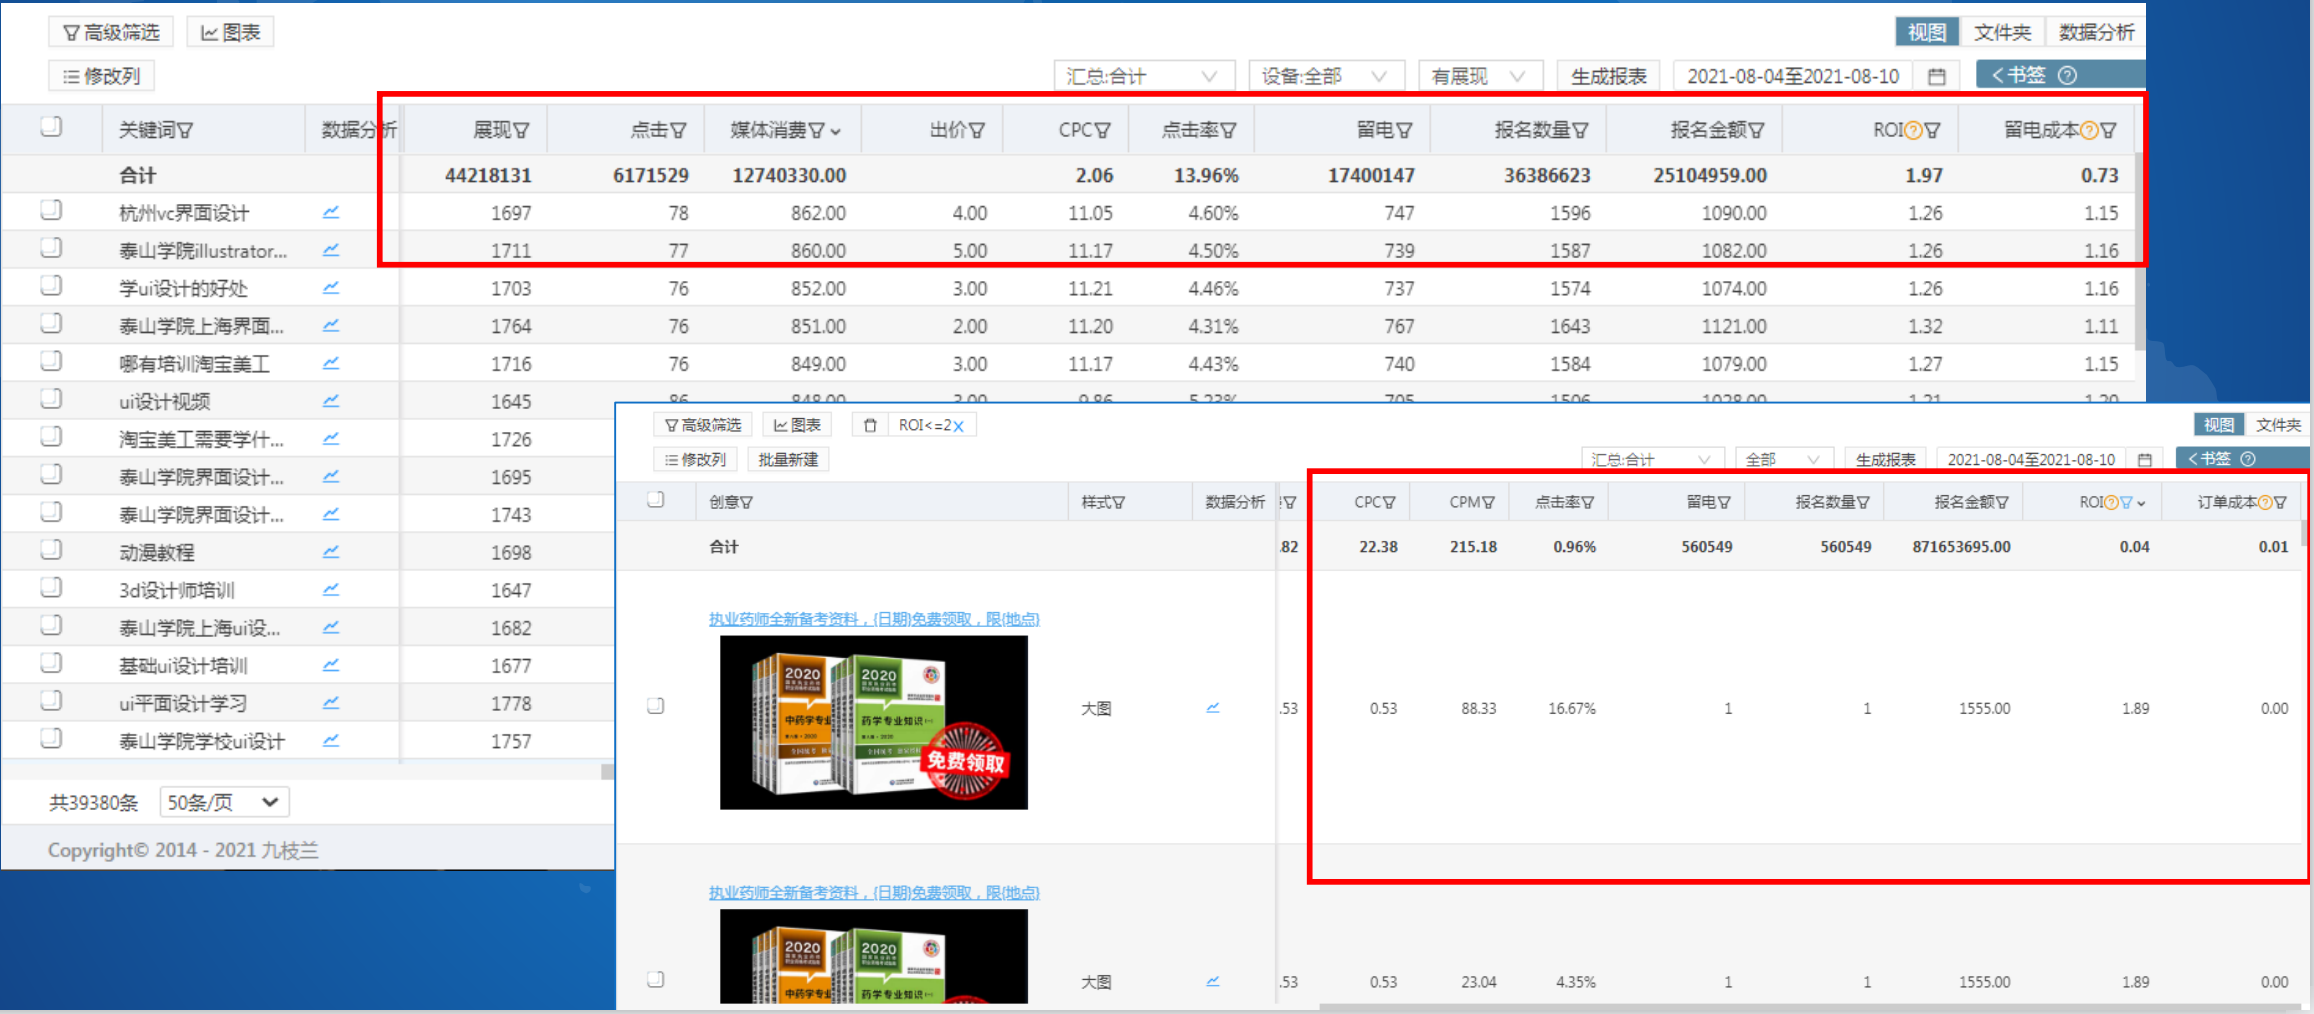The image size is (2314, 1014).
Task: Open data analysis chart for 杭州vc界面设计
Action: pyautogui.click(x=331, y=212)
